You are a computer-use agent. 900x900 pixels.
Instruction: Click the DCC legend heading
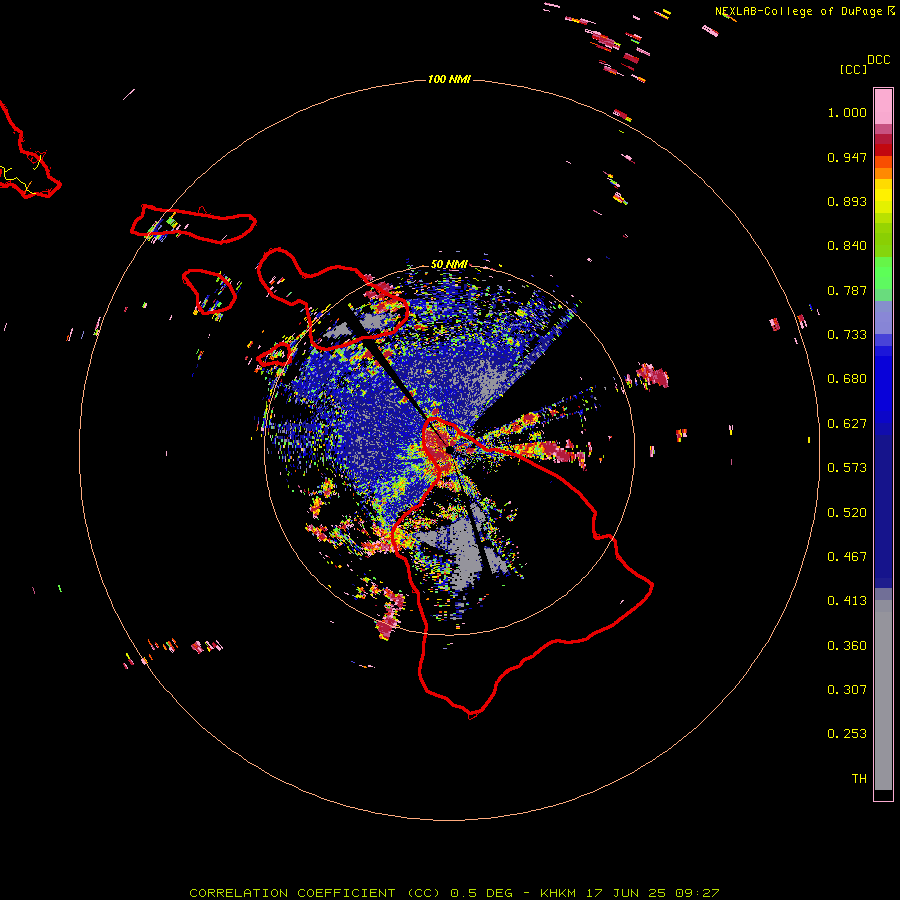click(878, 60)
